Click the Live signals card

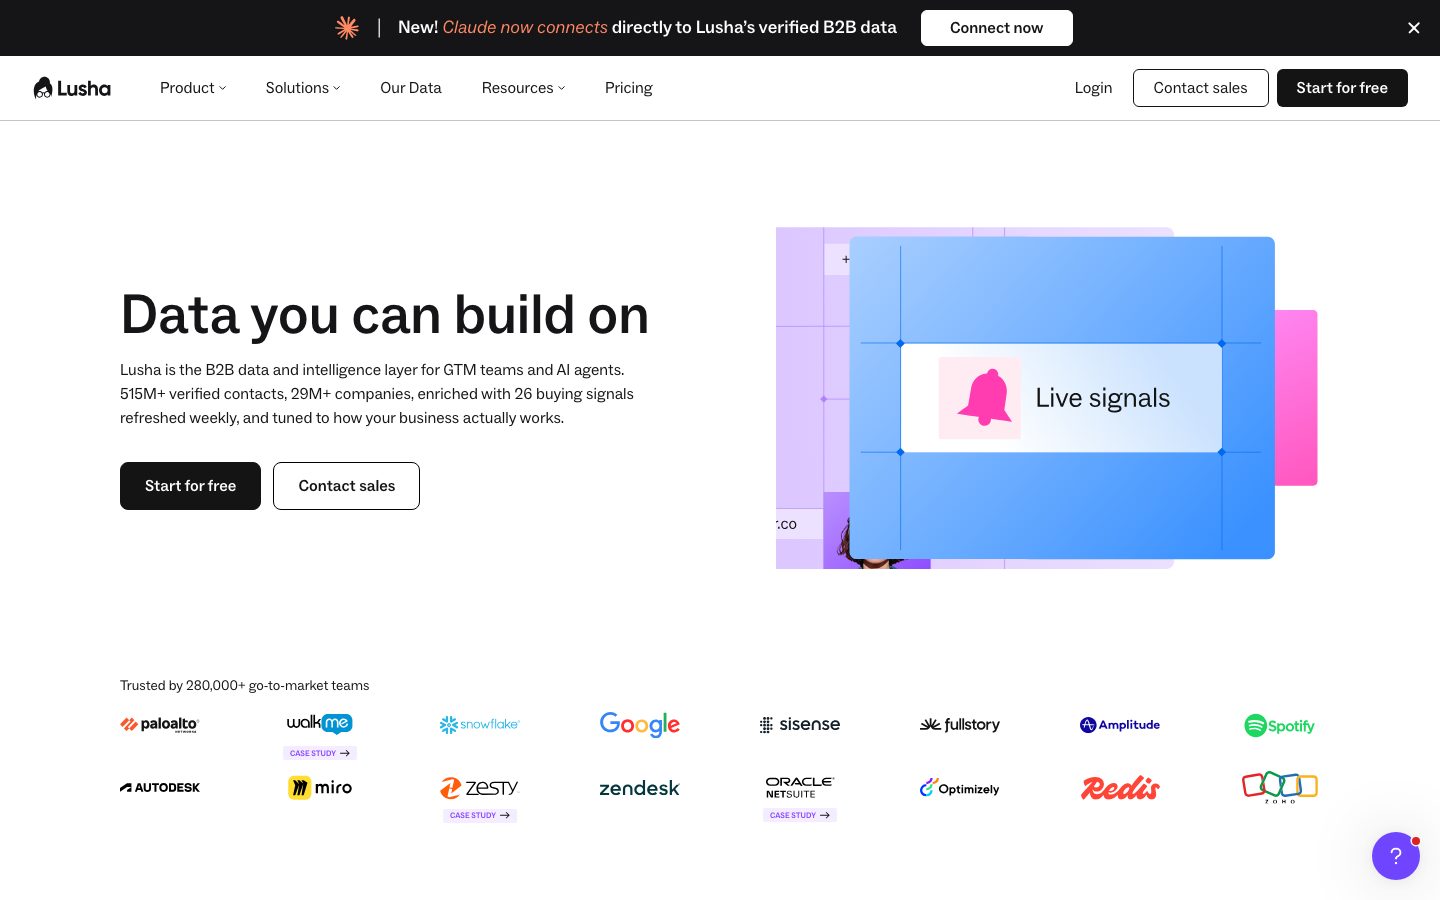[1061, 398]
